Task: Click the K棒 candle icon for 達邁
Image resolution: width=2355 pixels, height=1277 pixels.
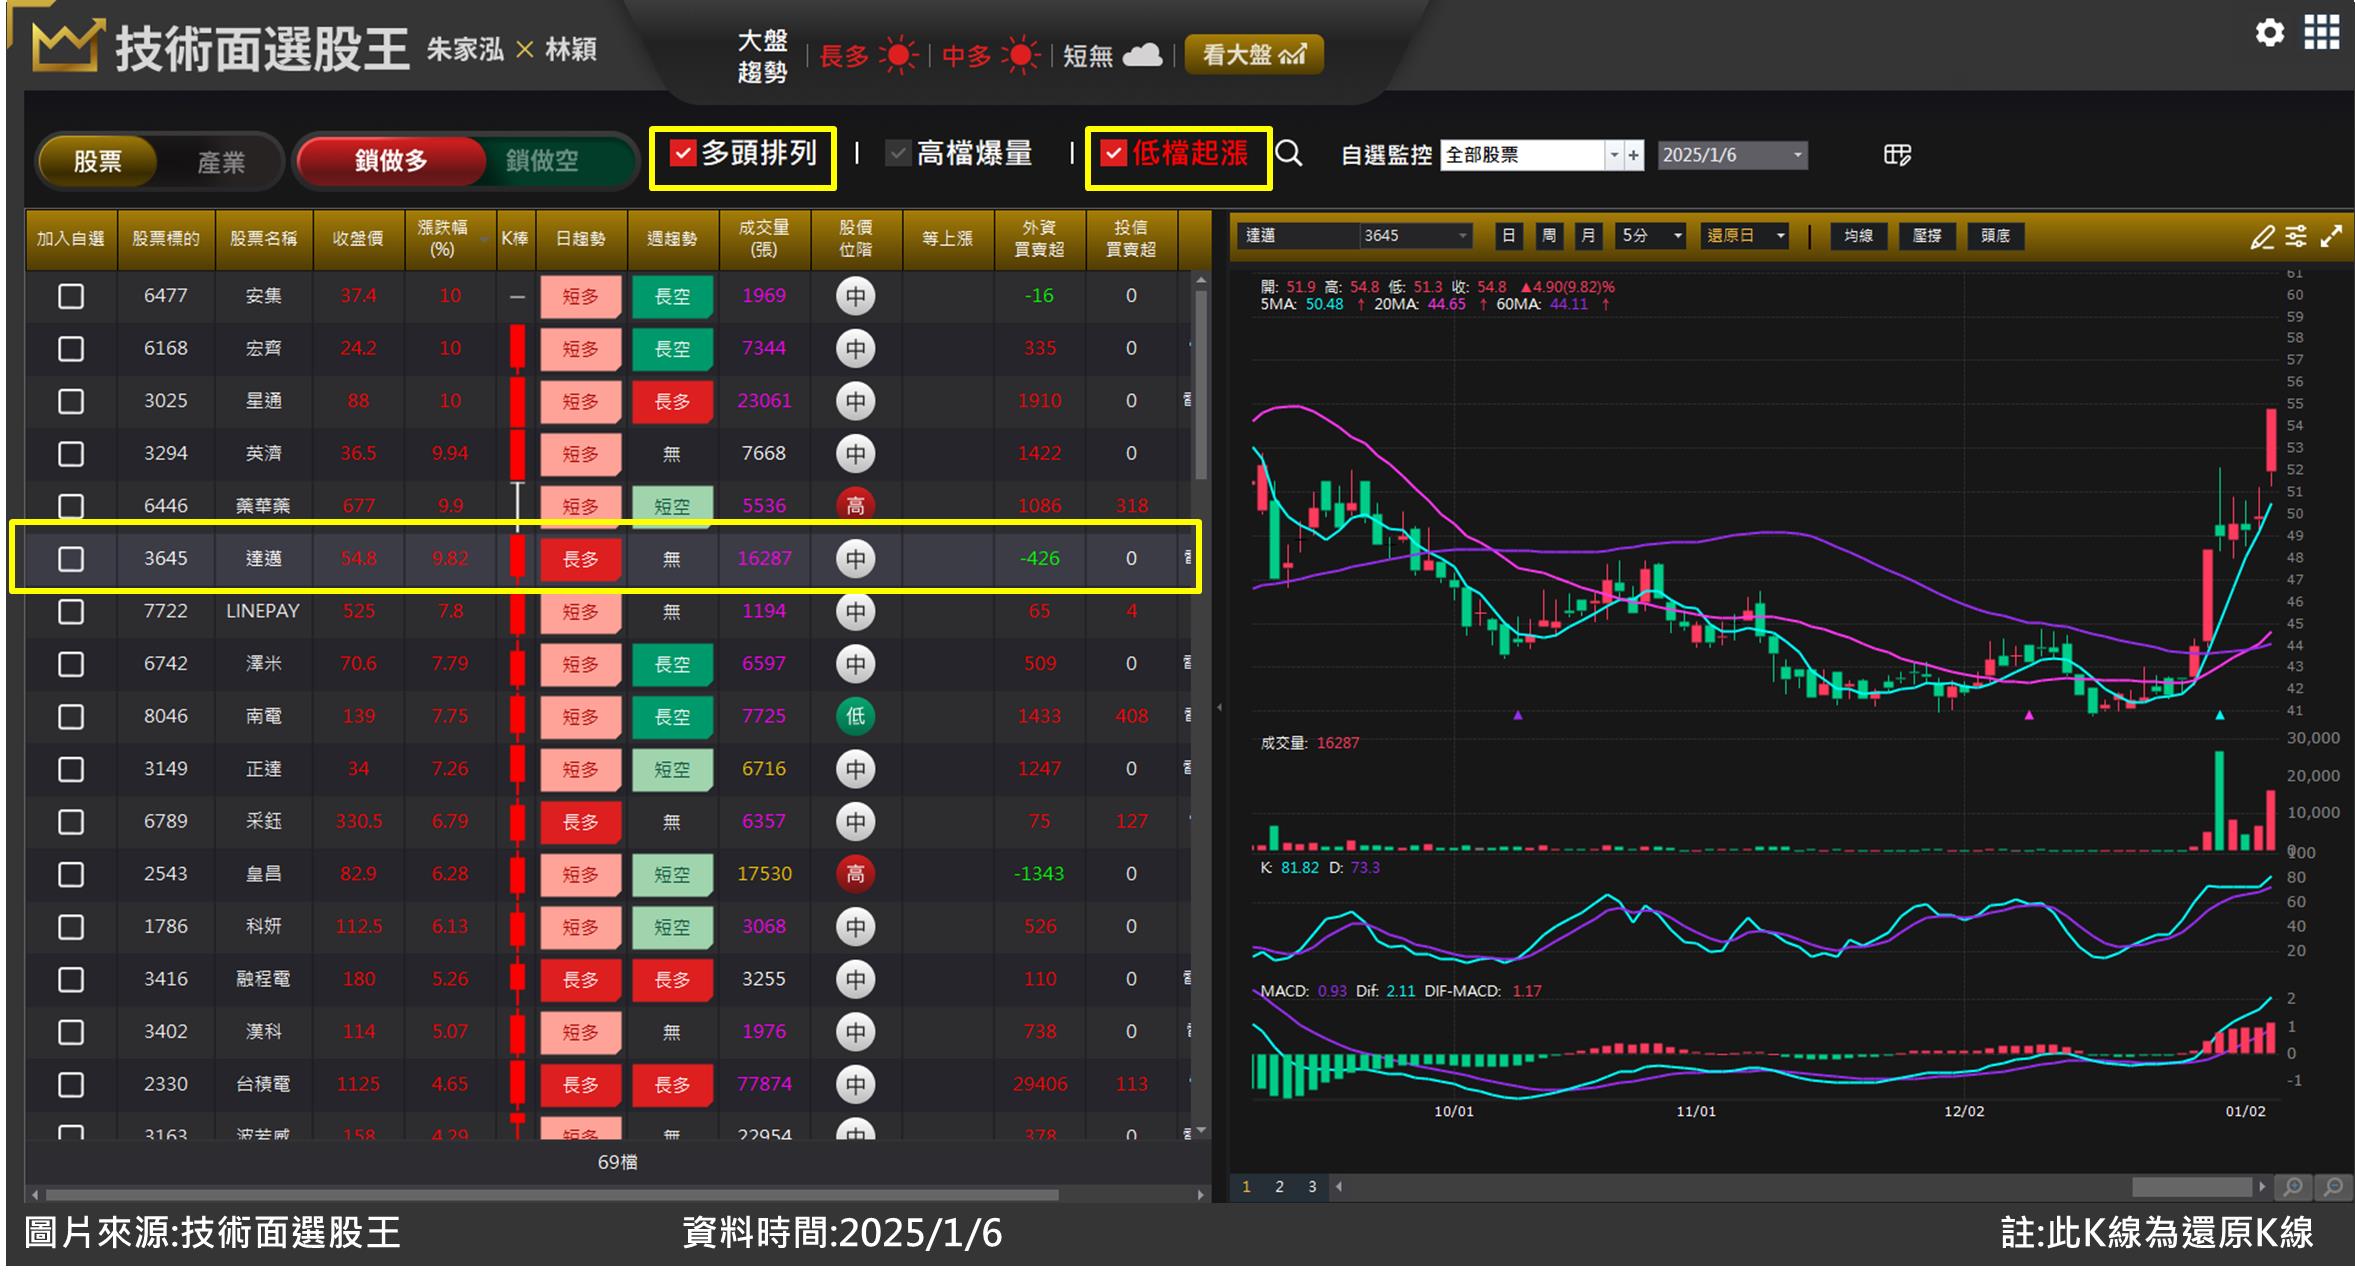Action: (x=517, y=558)
